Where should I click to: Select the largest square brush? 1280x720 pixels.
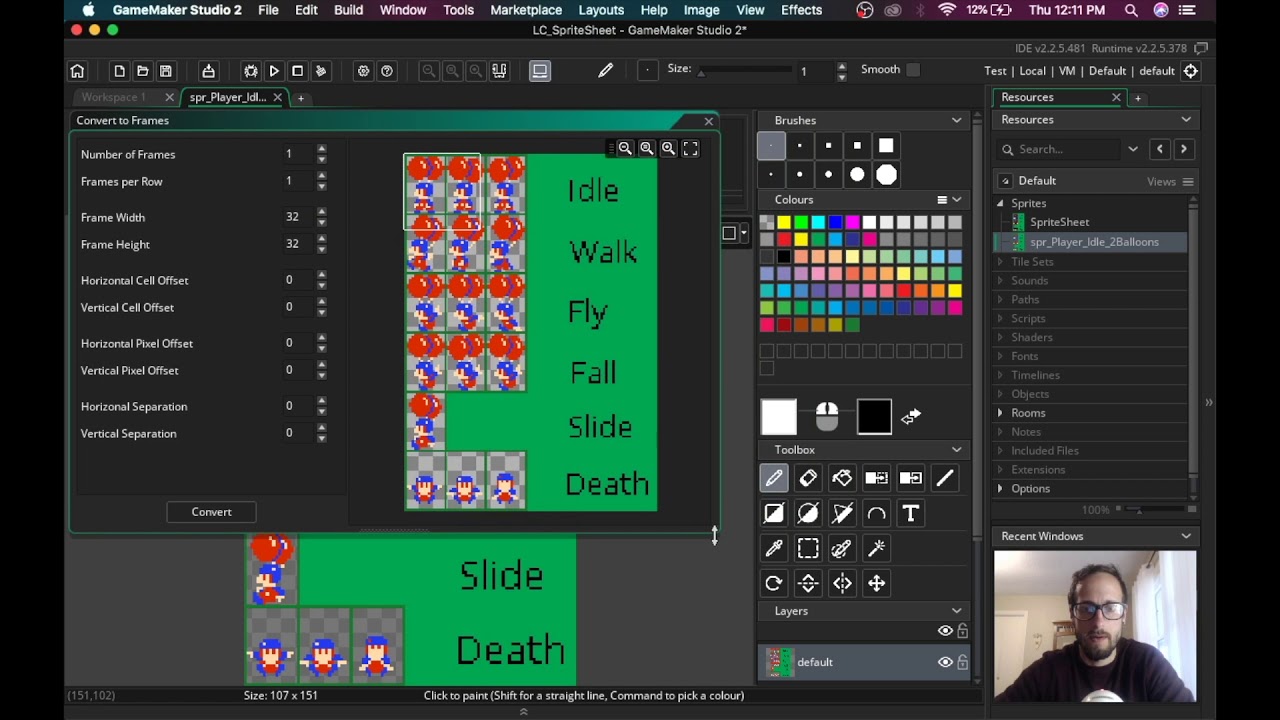[886, 146]
